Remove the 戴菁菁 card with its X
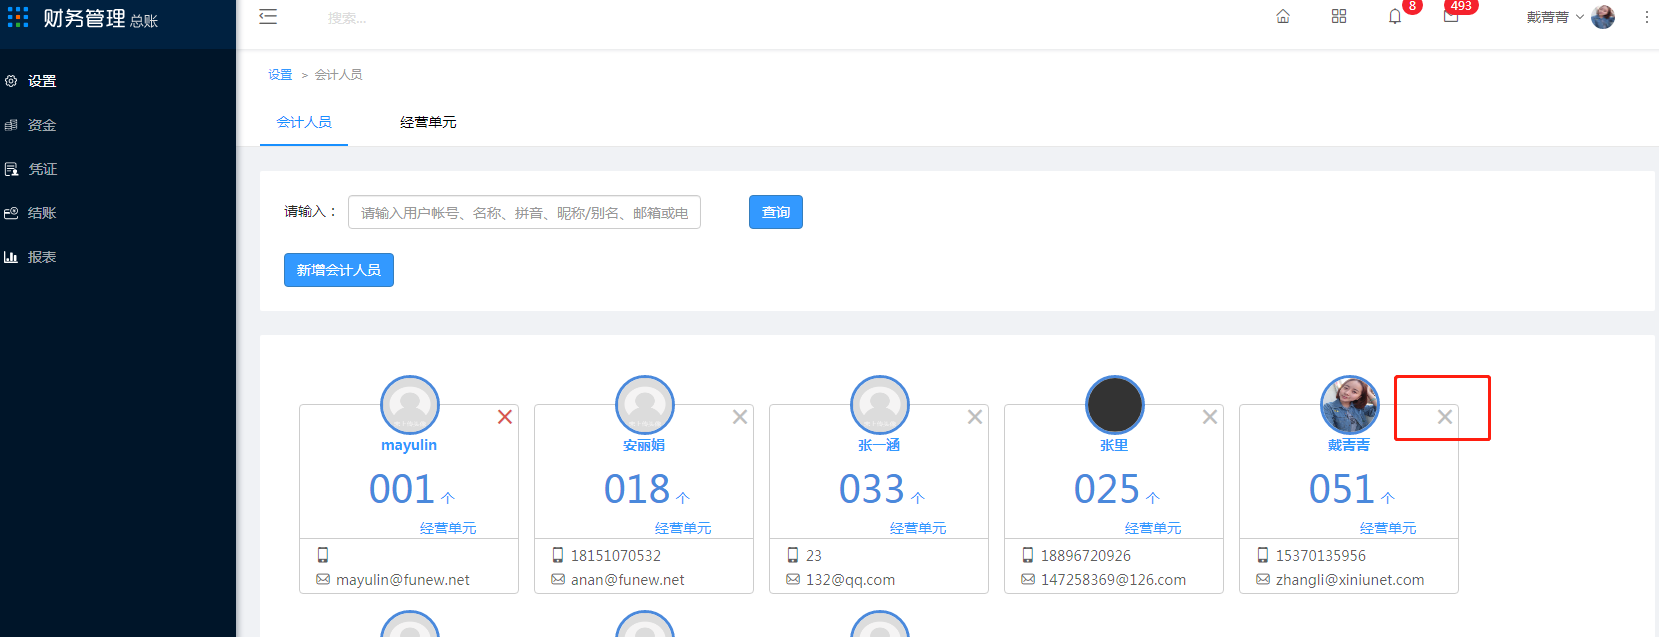 (x=1445, y=417)
